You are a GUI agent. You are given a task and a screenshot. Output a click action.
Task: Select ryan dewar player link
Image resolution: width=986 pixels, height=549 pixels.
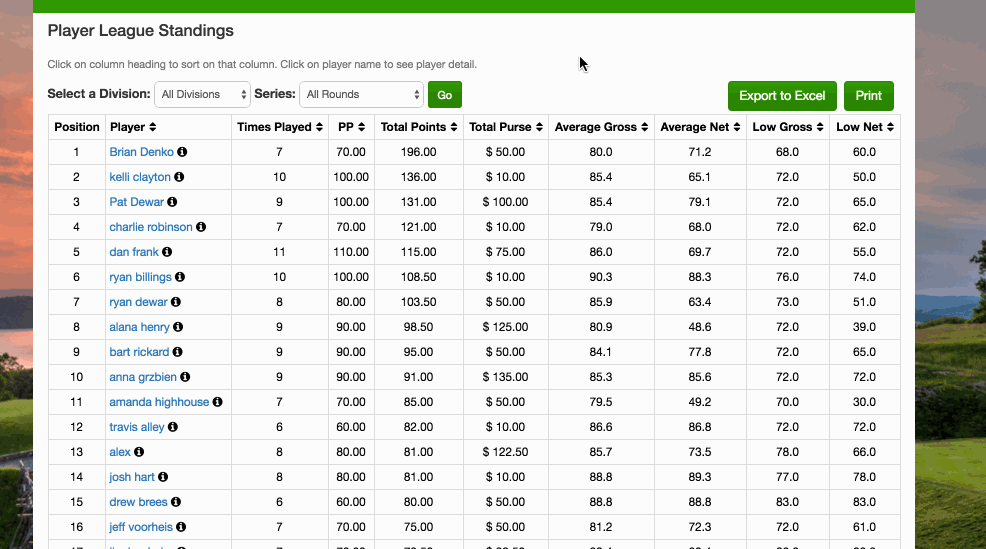pyautogui.click(x=138, y=302)
